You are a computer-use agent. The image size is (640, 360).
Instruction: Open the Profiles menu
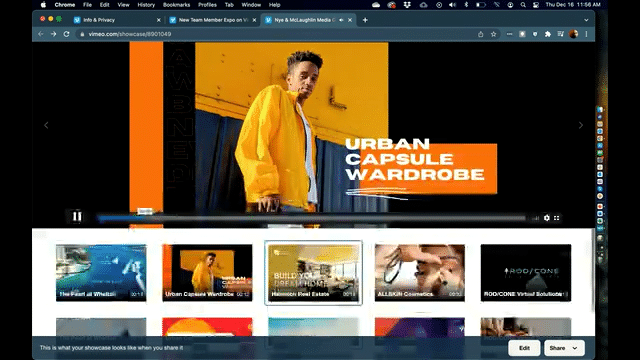[207, 5]
